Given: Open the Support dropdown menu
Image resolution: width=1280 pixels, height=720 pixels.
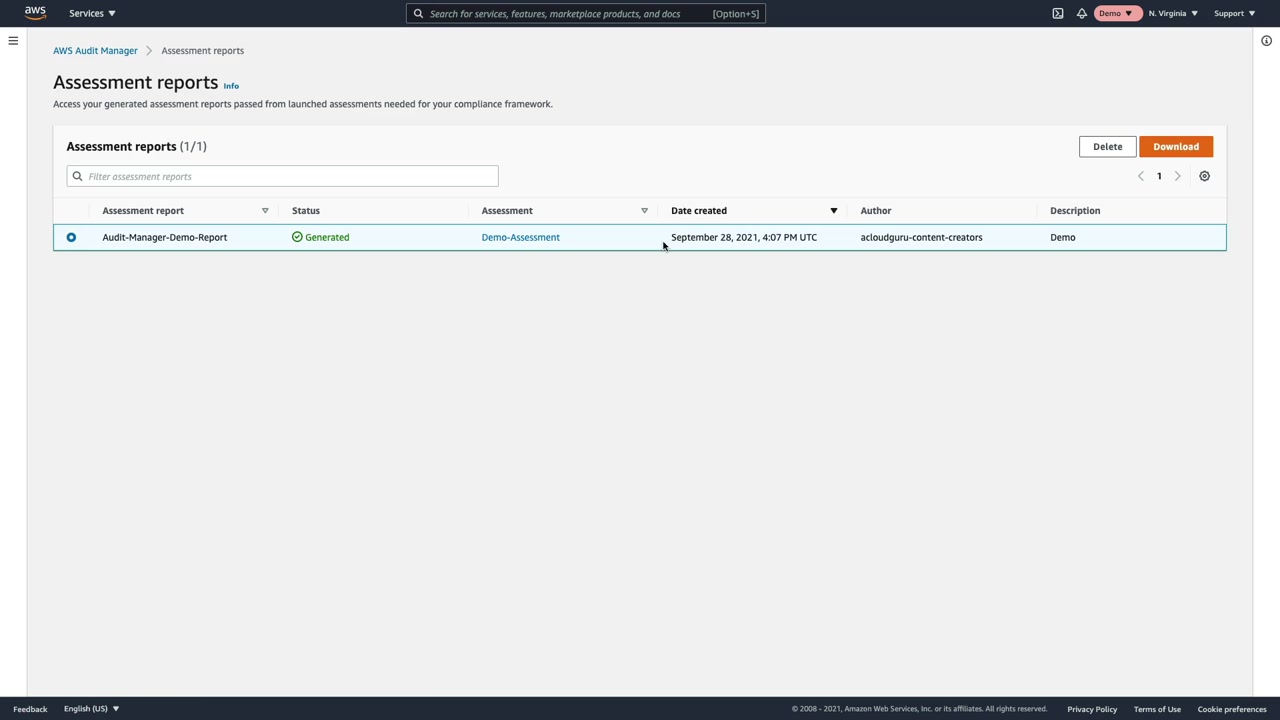Looking at the screenshot, I should click(1234, 13).
